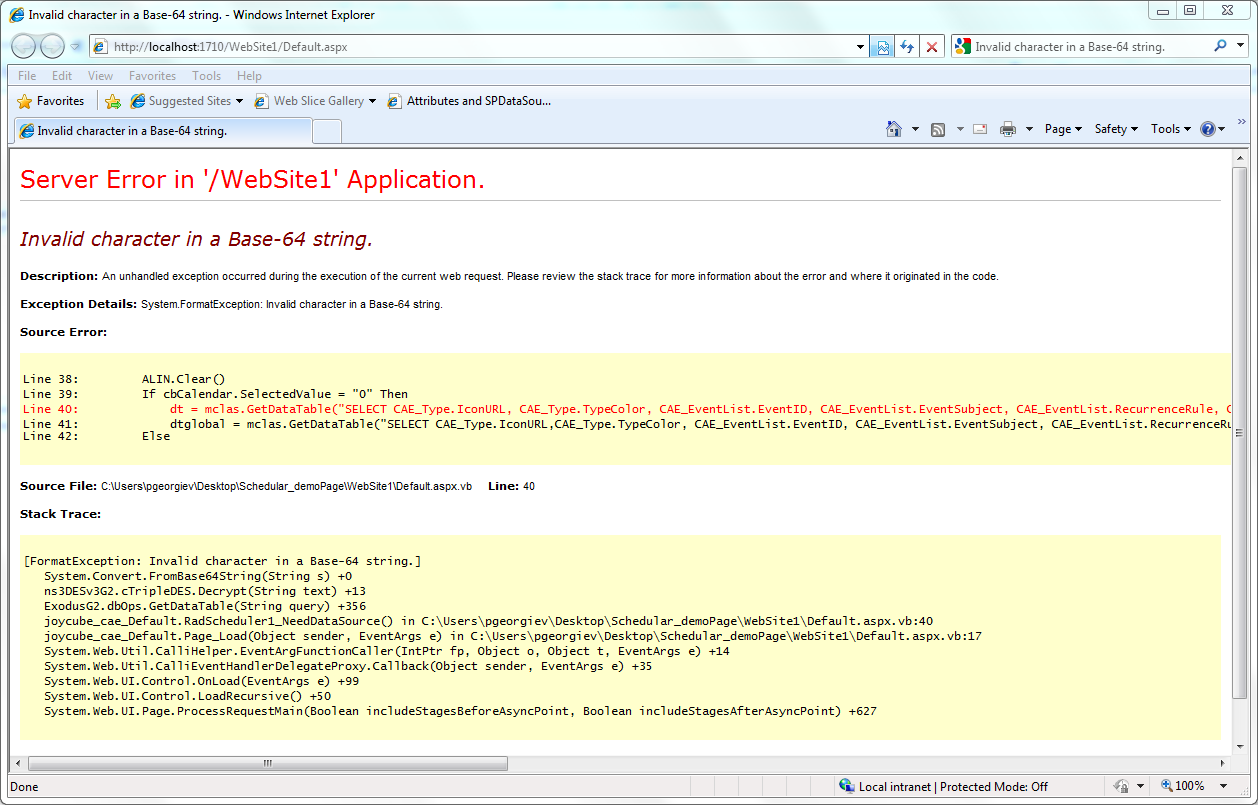Click the zoom magnifier icon
1258x805 pixels.
[1166, 786]
